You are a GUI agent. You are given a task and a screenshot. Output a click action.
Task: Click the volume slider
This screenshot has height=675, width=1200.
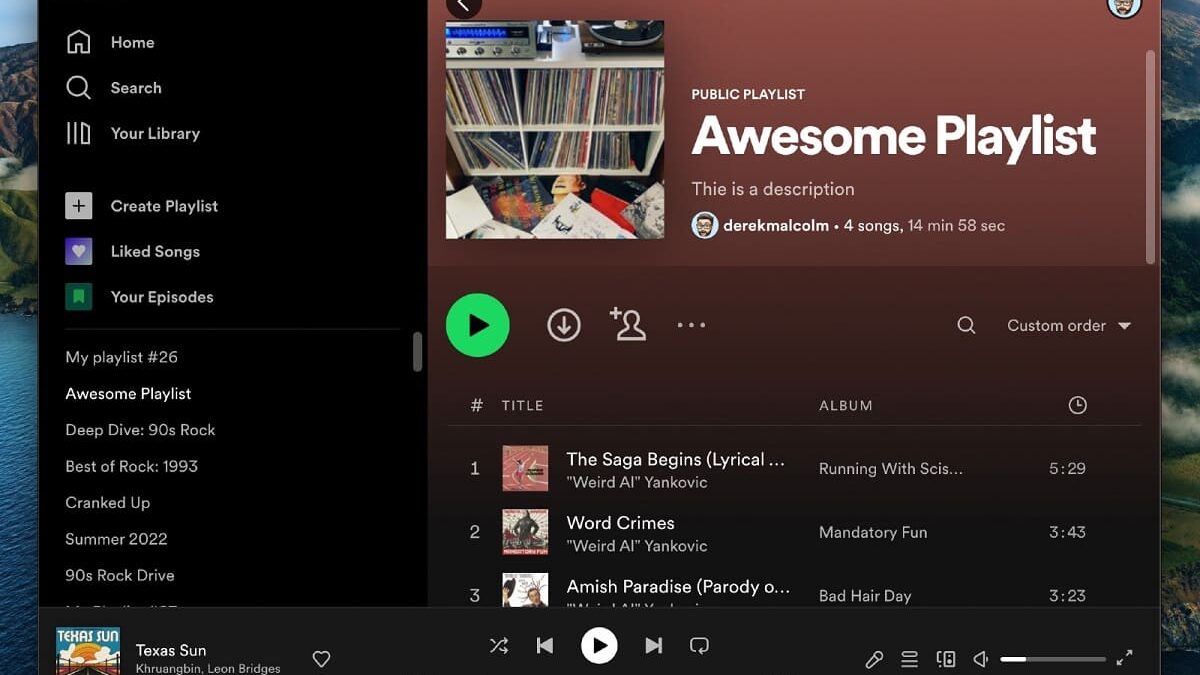point(1053,659)
